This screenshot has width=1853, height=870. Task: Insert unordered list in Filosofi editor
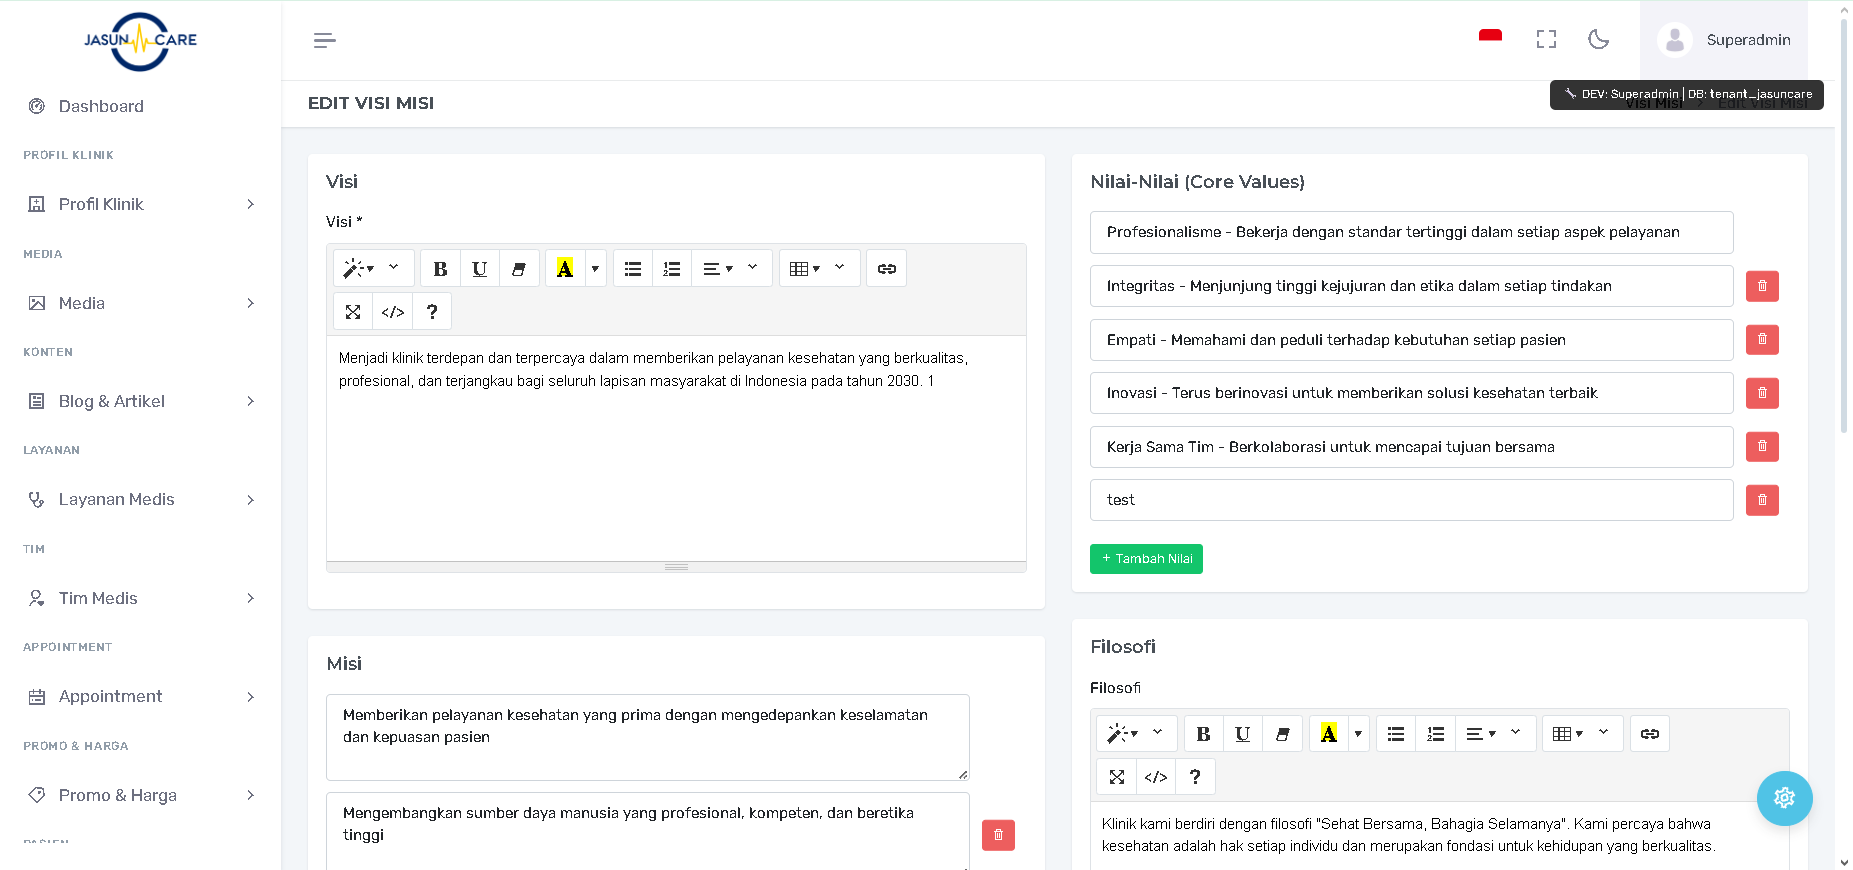[x=1396, y=734]
